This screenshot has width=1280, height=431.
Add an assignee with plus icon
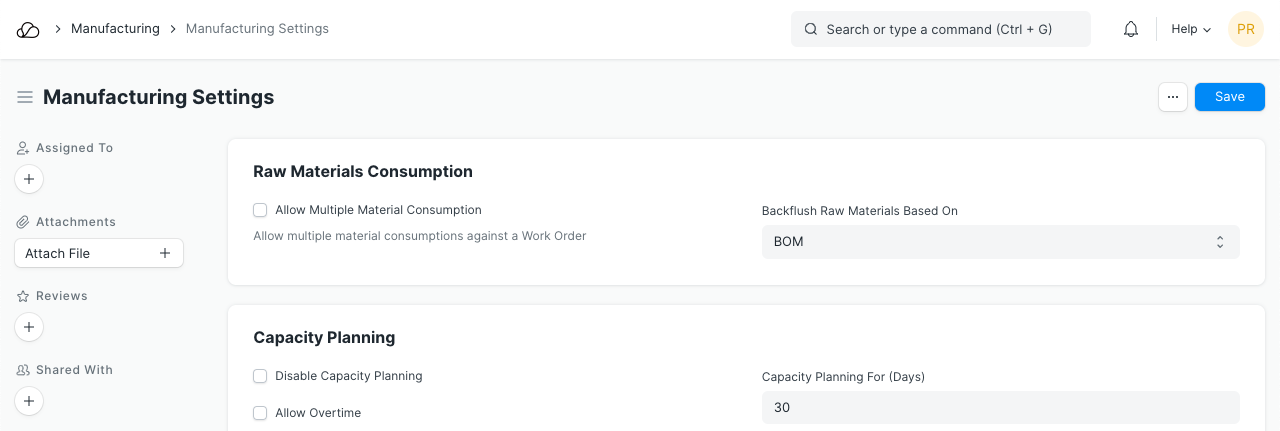click(x=29, y=180)
